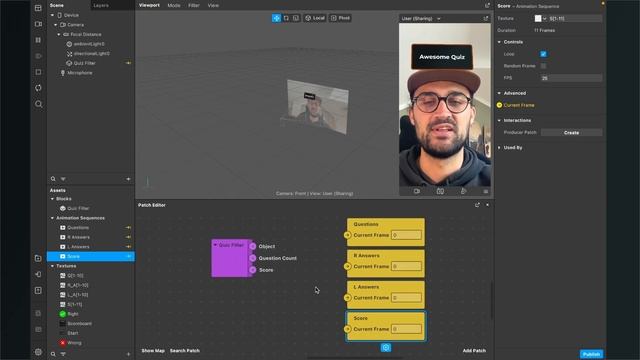640x360 pixels.
Task: Collapse the Controls section in inspector
Action: 499,42
